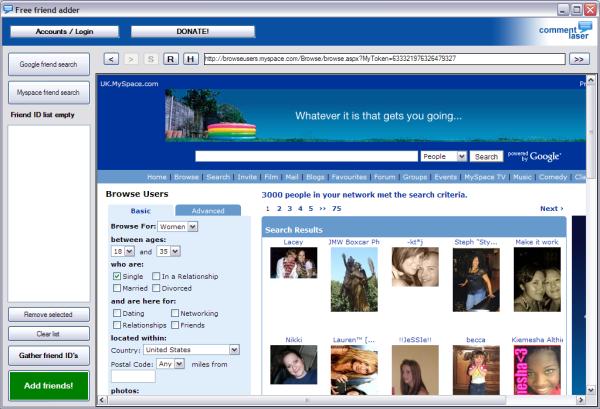Check the Friends checkbox

[175, 325]
